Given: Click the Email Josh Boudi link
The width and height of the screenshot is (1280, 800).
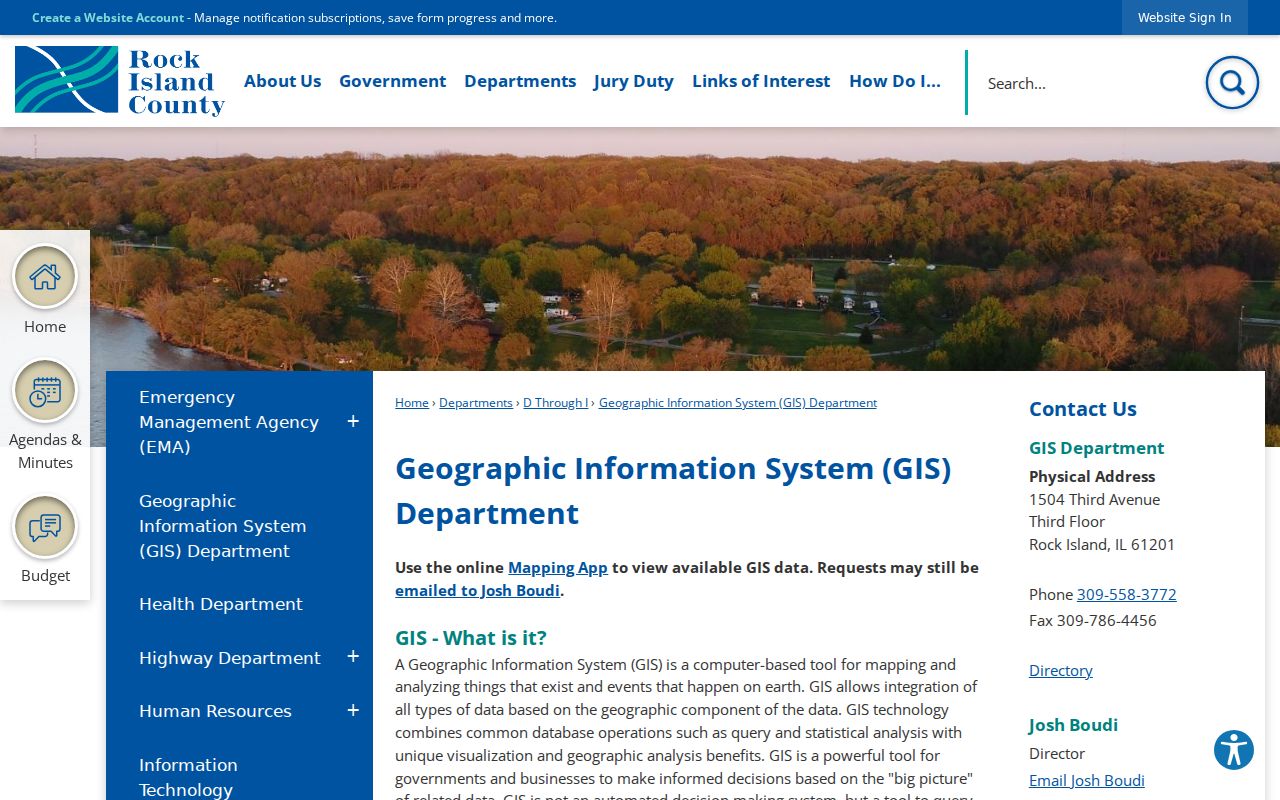Looking at the screenshot, I should [x=1087, y=780].
